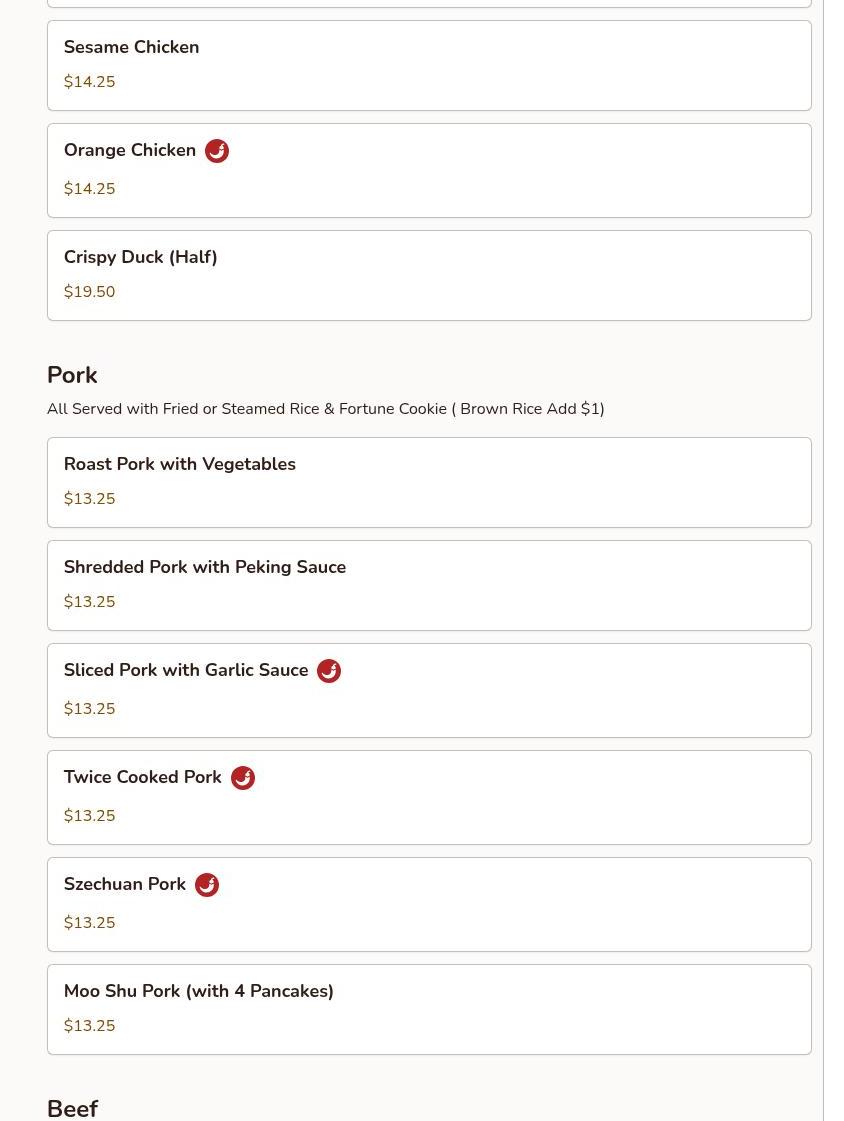Click the Pork section heading

click(x=72, y=375)
